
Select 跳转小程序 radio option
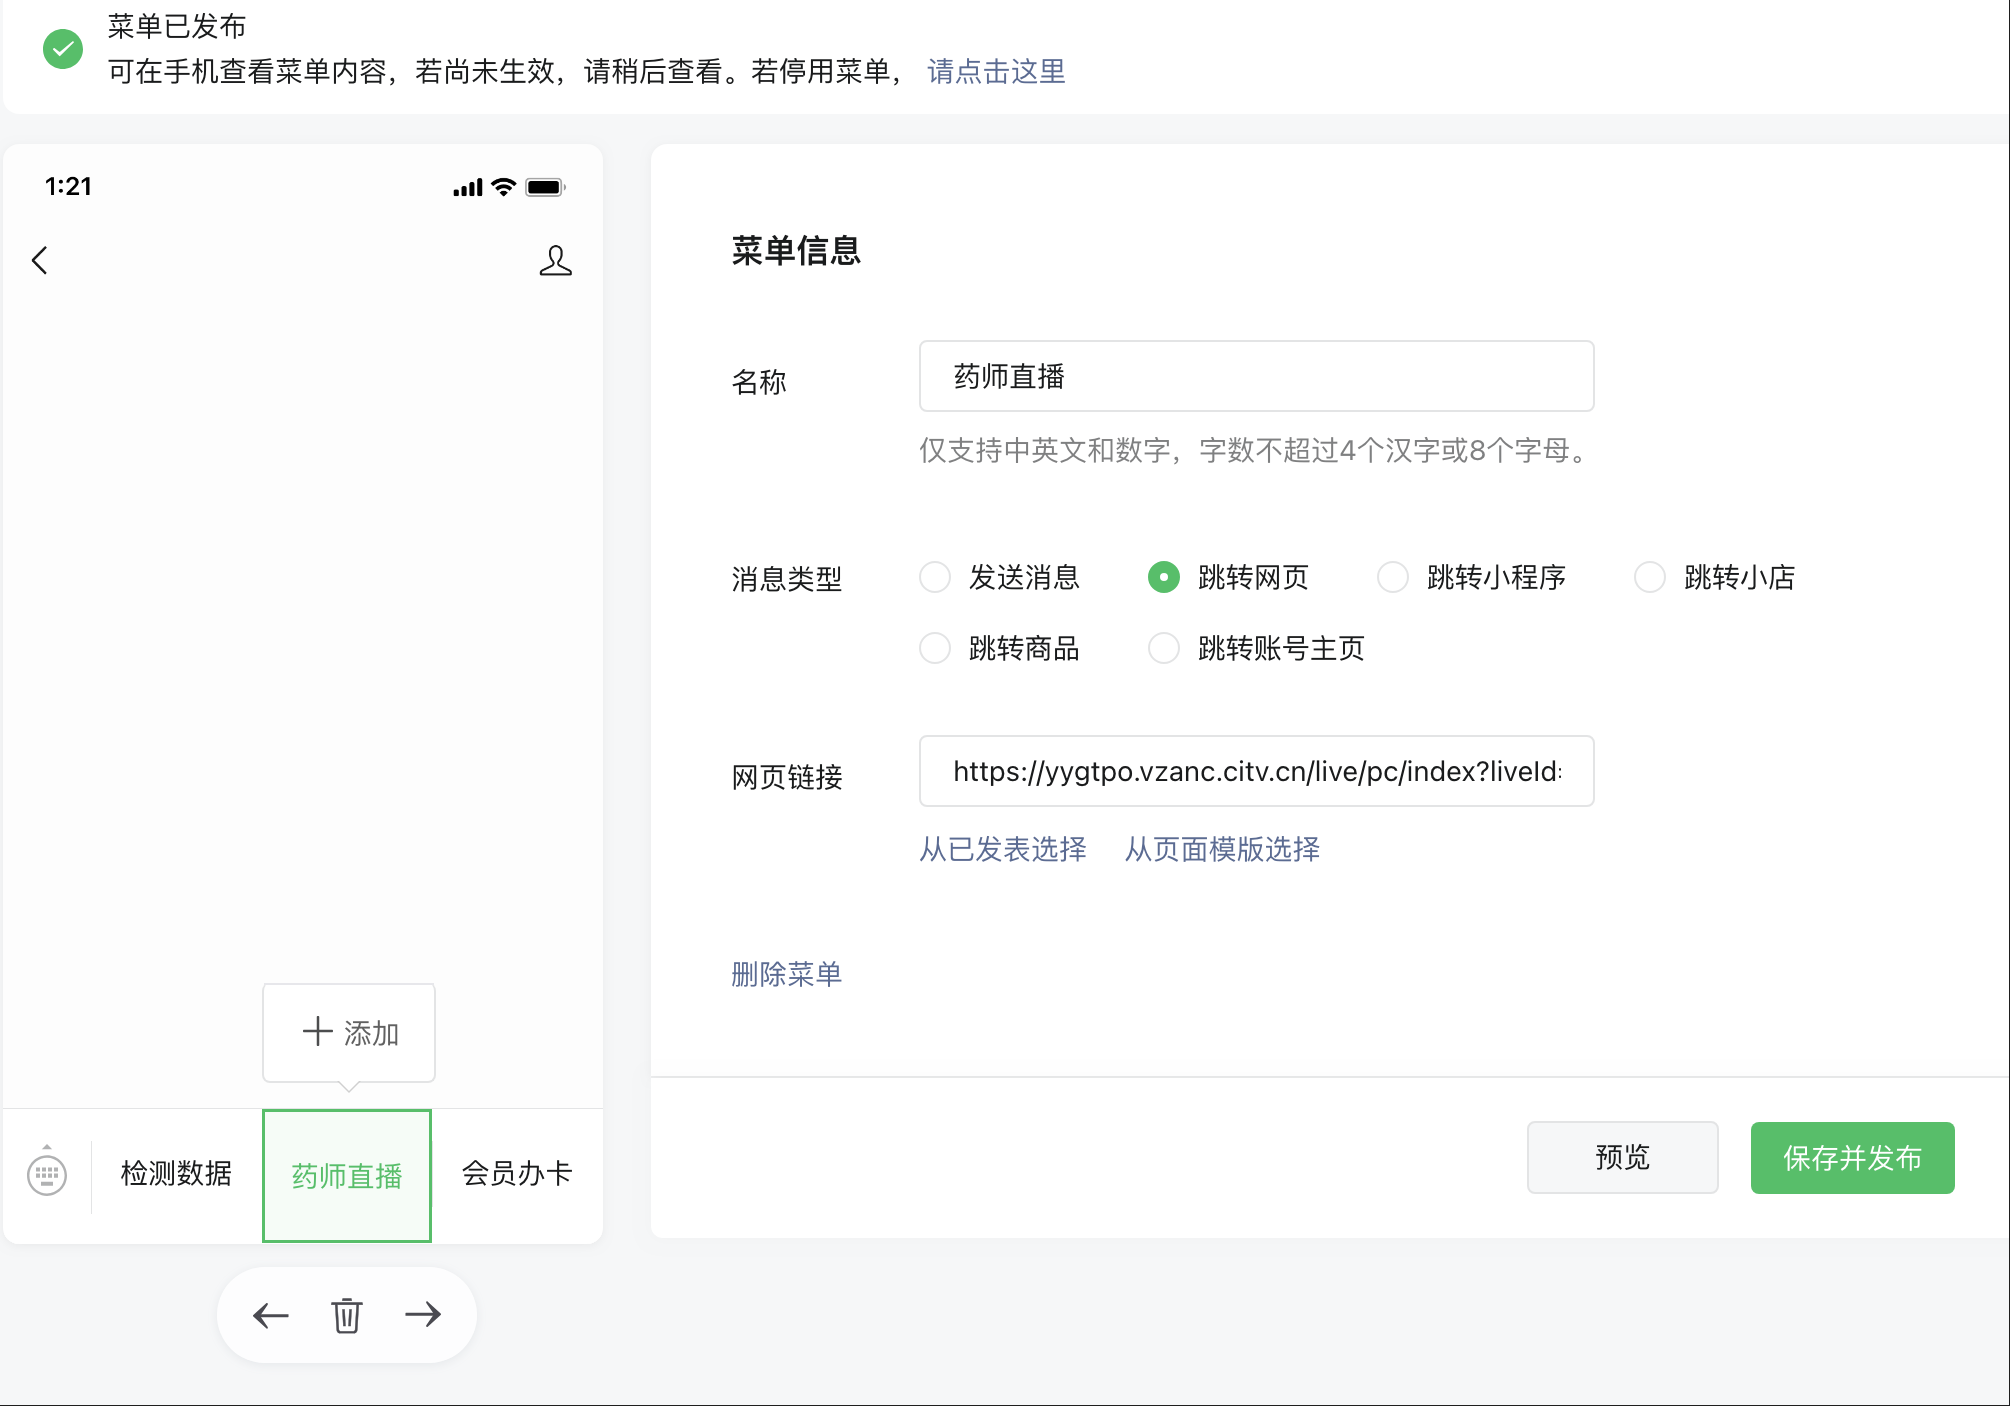(1393, 577)
